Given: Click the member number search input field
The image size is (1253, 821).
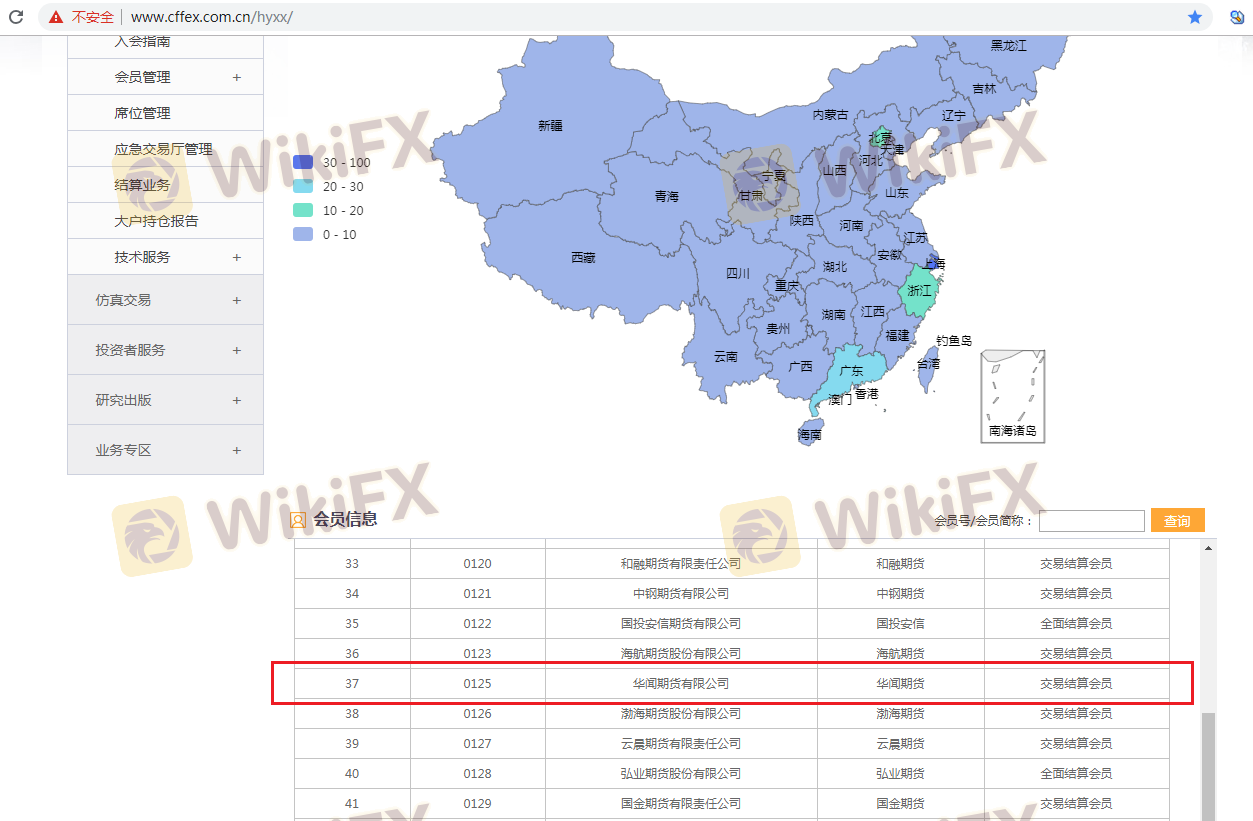Looking at the screenshot, I should (1091, 521).
